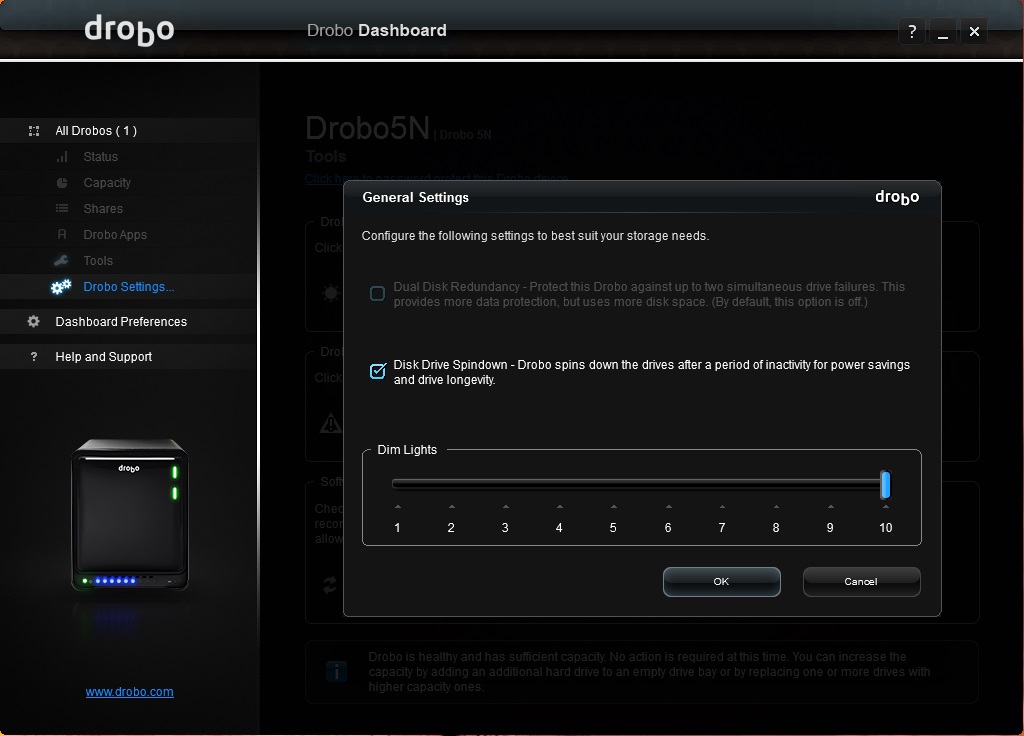Click the Dual Disk Redundancy description text
This screenshot has width=1024, height=736.
click(649, 294)
